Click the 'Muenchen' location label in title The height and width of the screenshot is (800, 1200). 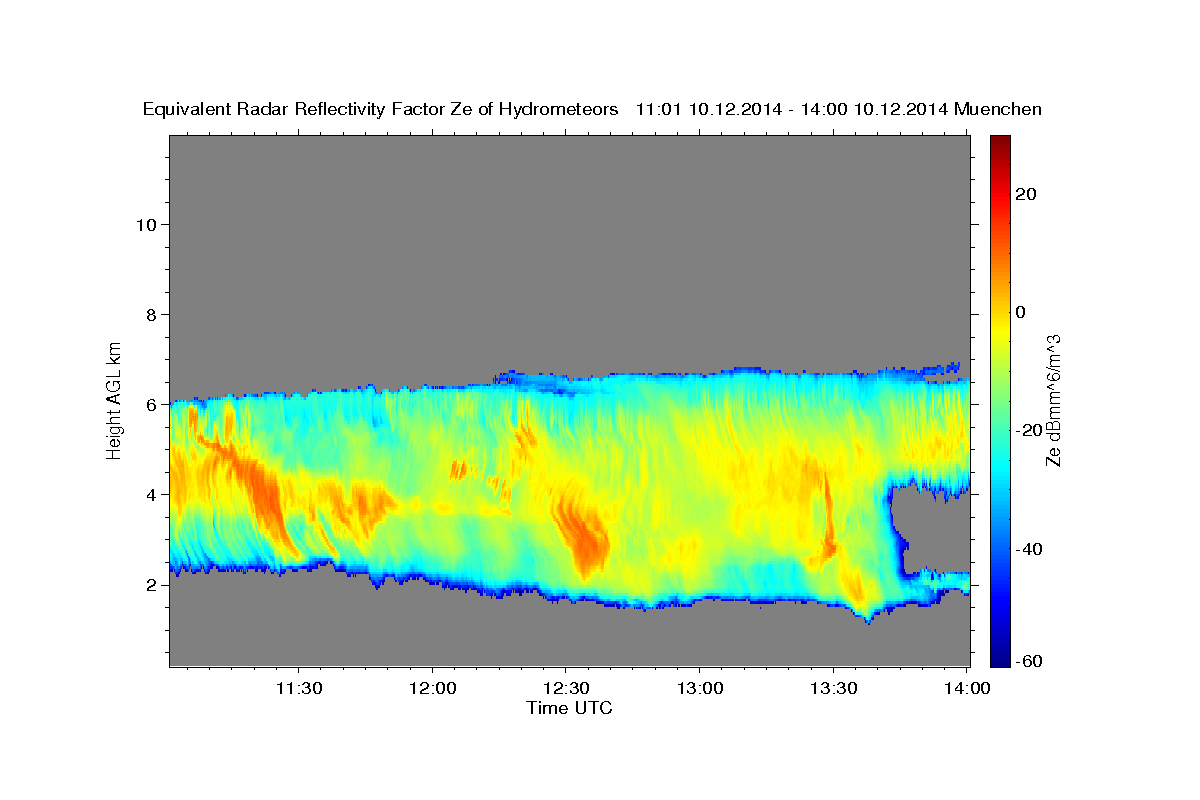coord(999,109)
